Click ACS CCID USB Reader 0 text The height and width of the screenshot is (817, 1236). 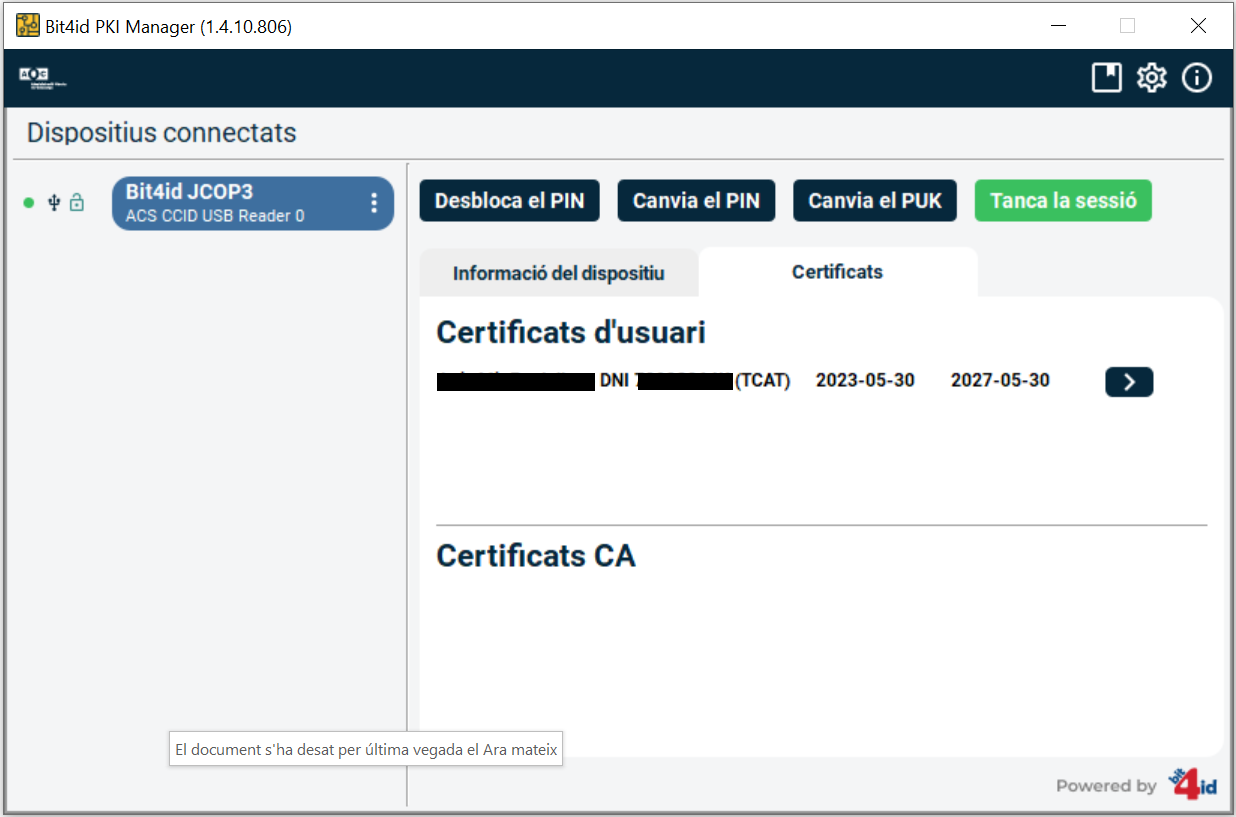click(x=215, y=216)
